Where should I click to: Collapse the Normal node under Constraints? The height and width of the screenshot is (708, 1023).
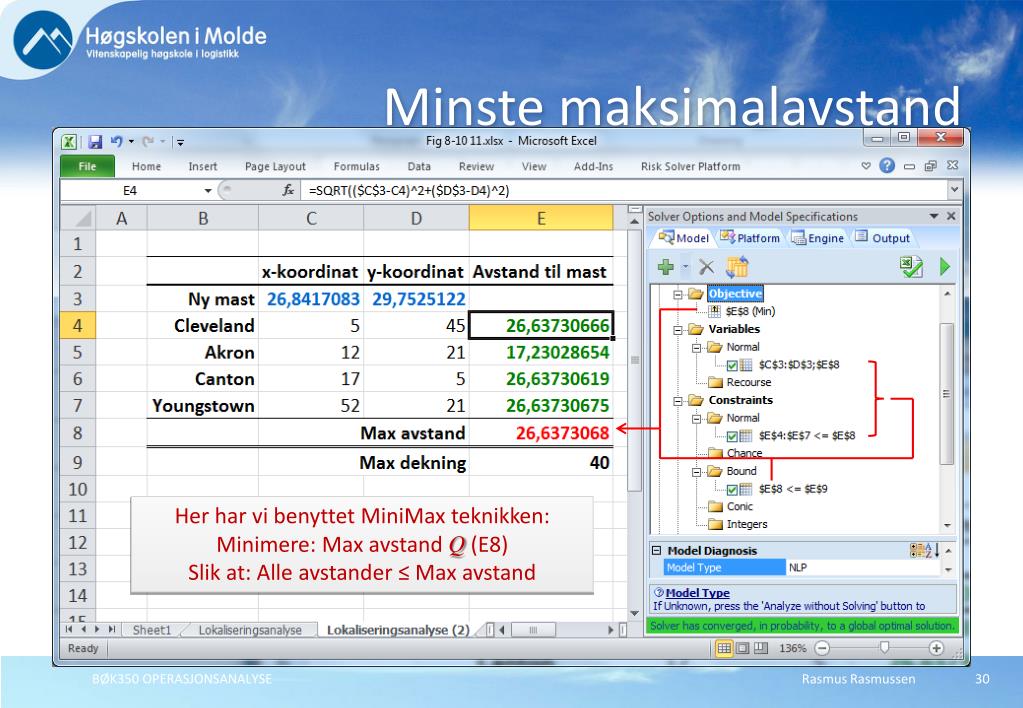point(696,418)
